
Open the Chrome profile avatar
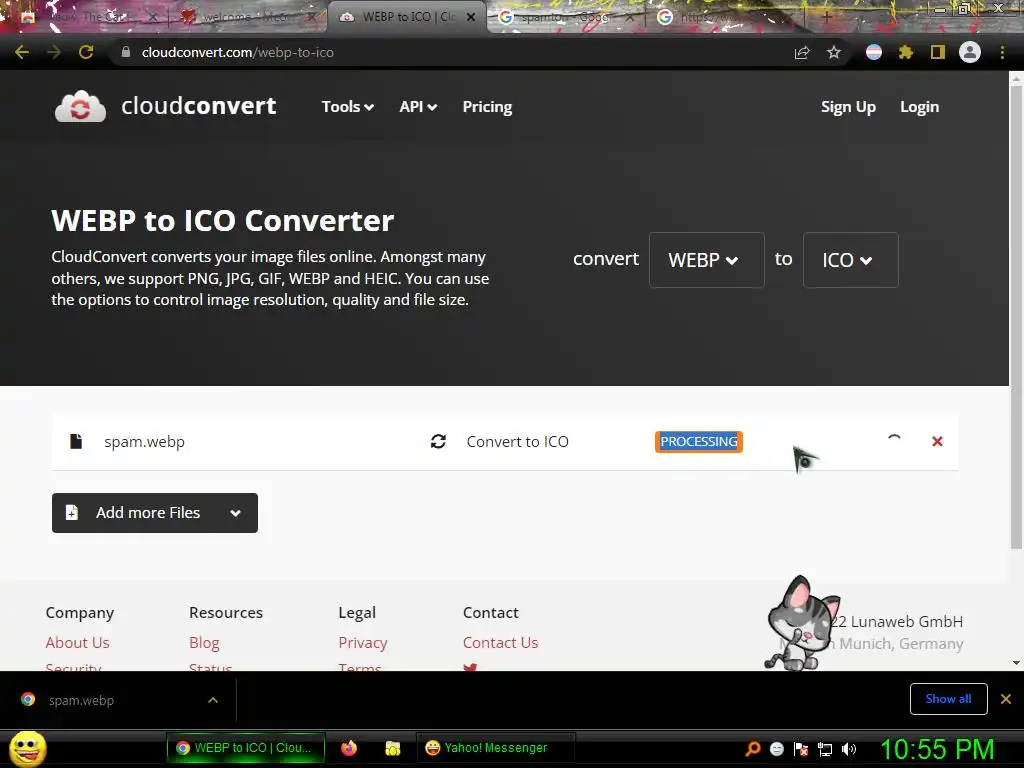point(970,52)
